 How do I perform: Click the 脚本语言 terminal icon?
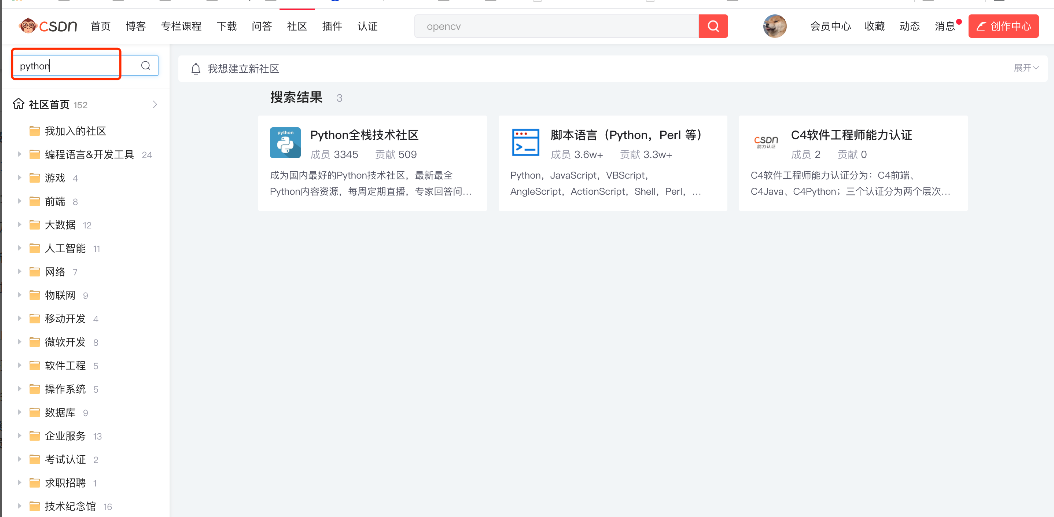[526, 142]
